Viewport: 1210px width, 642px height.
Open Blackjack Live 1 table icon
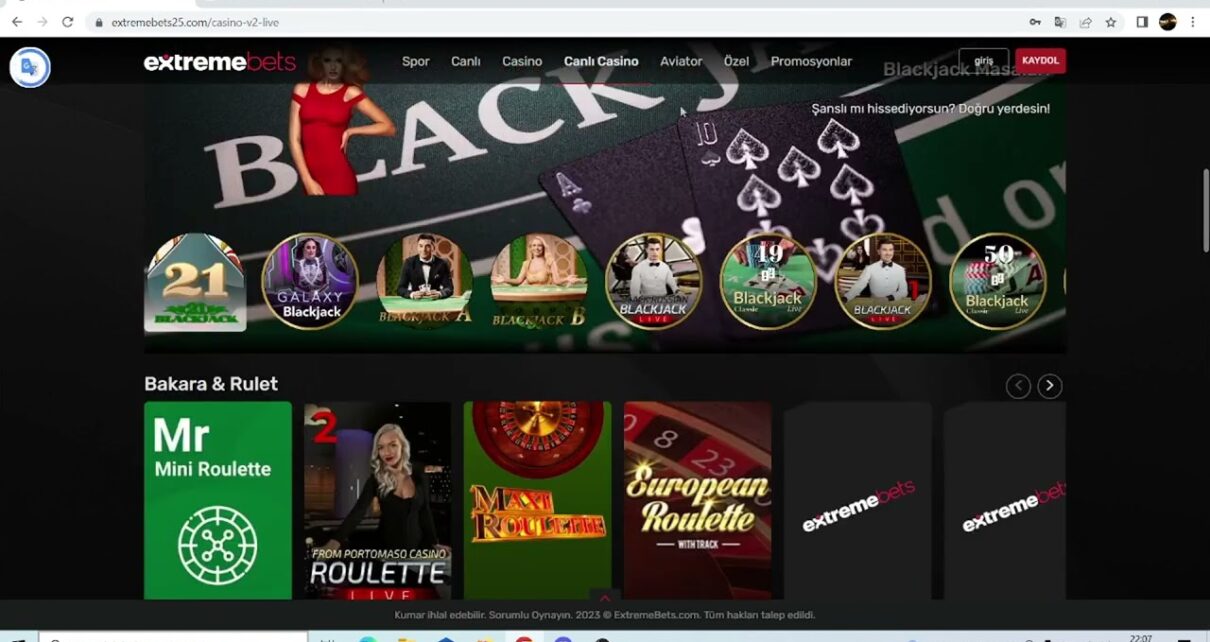883,282
